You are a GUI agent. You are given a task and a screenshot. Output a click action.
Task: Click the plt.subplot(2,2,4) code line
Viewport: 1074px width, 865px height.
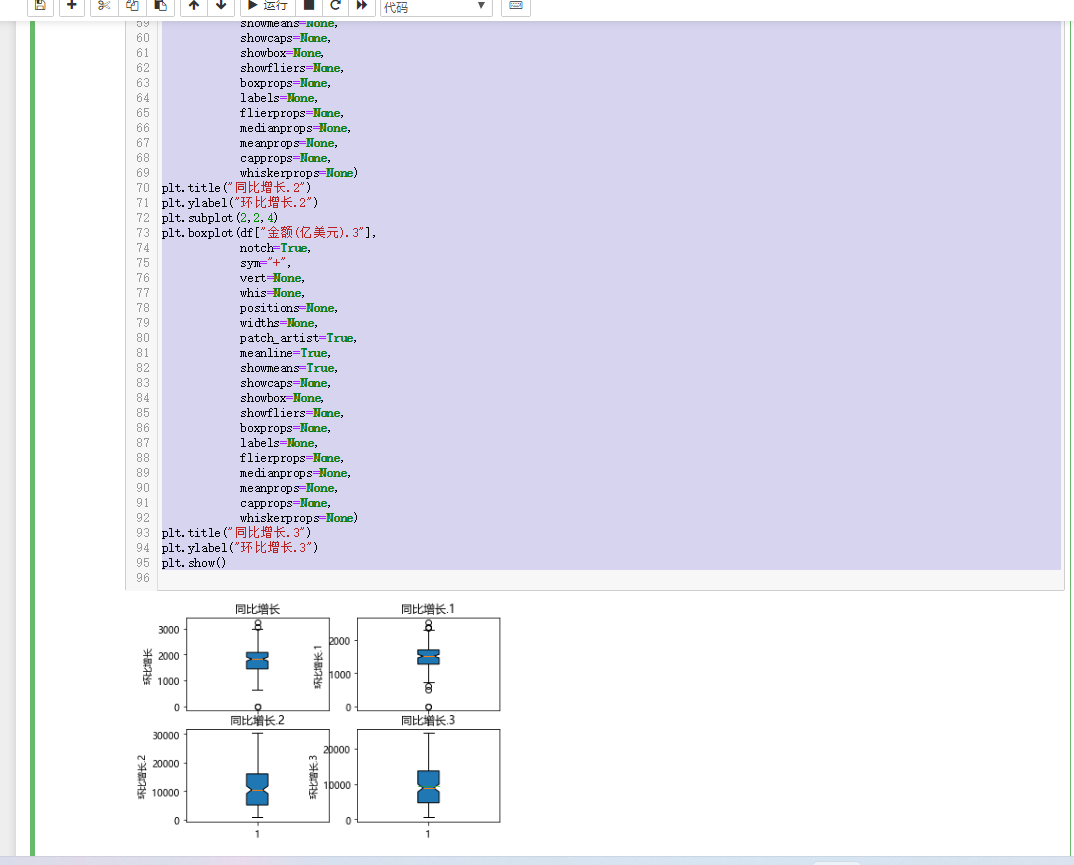[220, 218]
